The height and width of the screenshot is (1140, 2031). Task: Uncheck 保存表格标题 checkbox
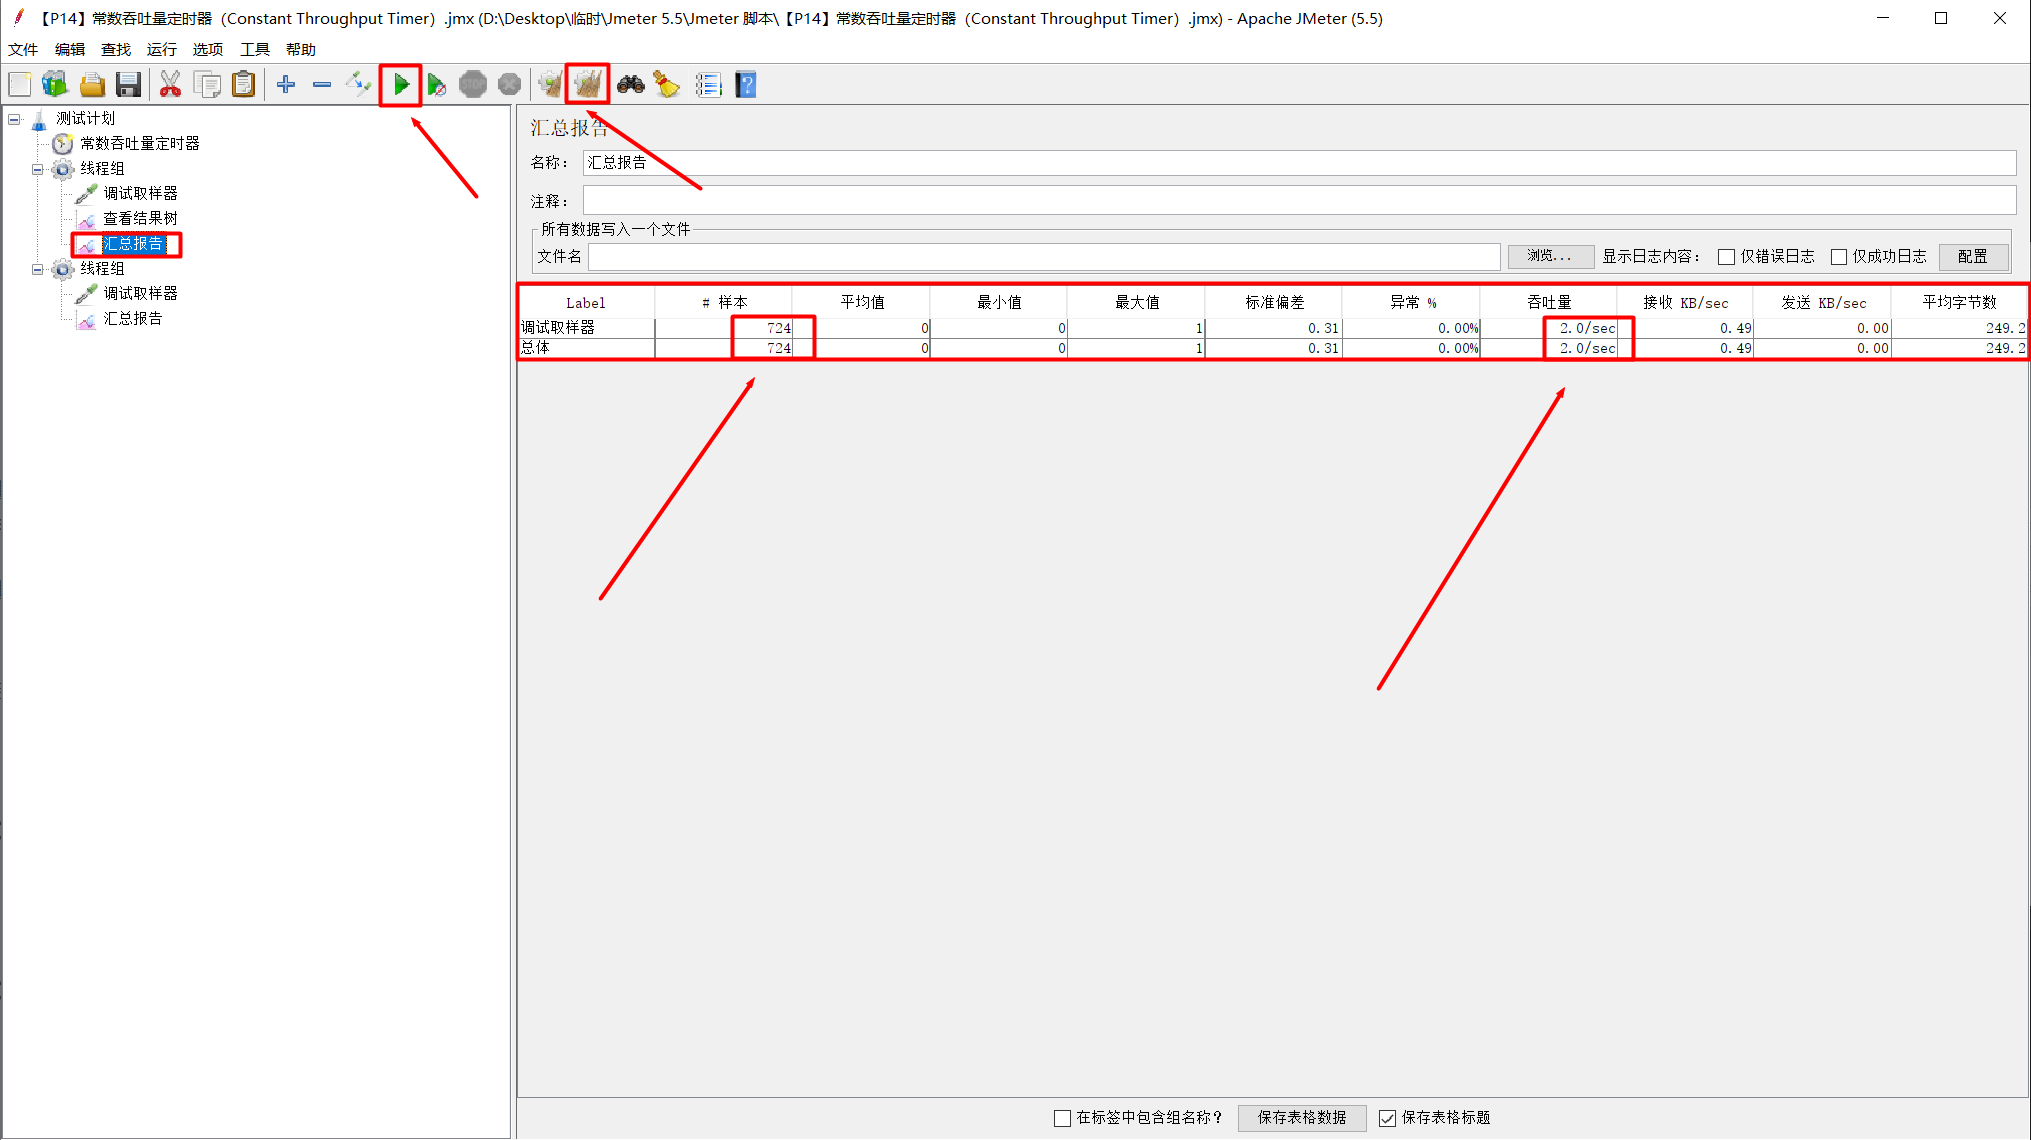tap(1387, 1118)
